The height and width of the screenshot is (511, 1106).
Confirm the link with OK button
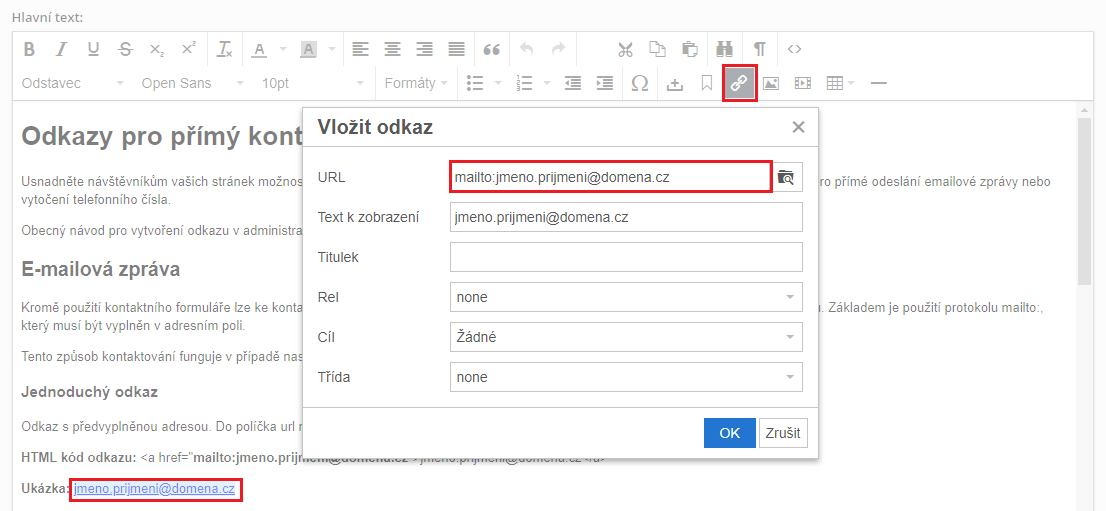tap(729, 433)
